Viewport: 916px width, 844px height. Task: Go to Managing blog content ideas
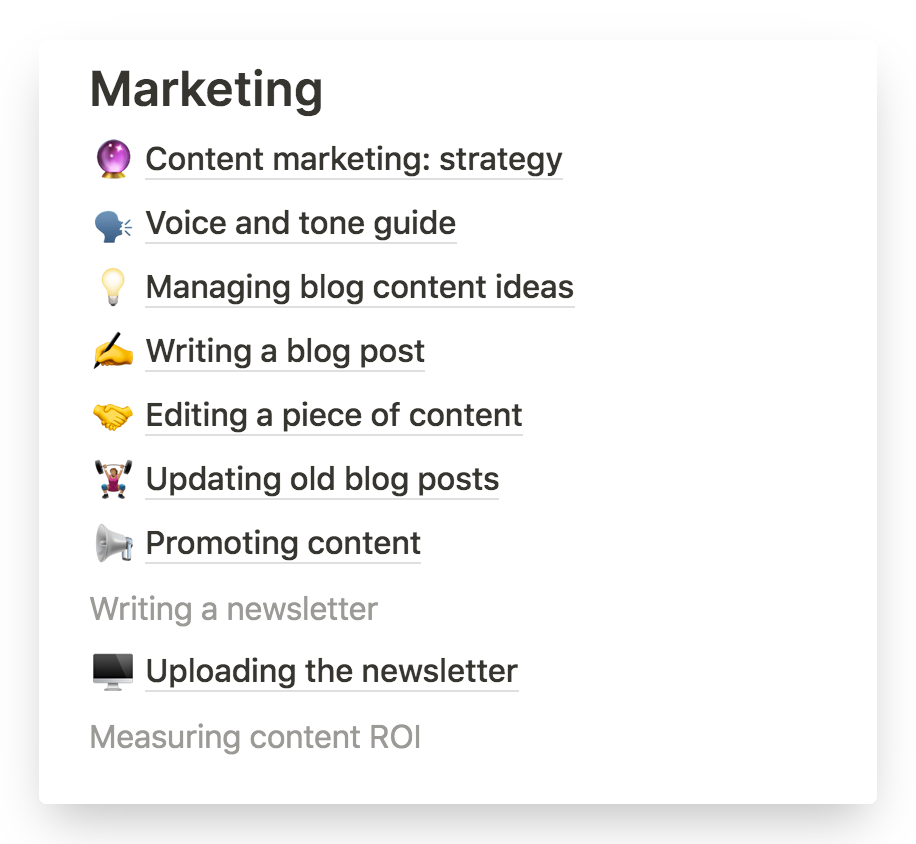pyautogui.click(x=359, y=287)
